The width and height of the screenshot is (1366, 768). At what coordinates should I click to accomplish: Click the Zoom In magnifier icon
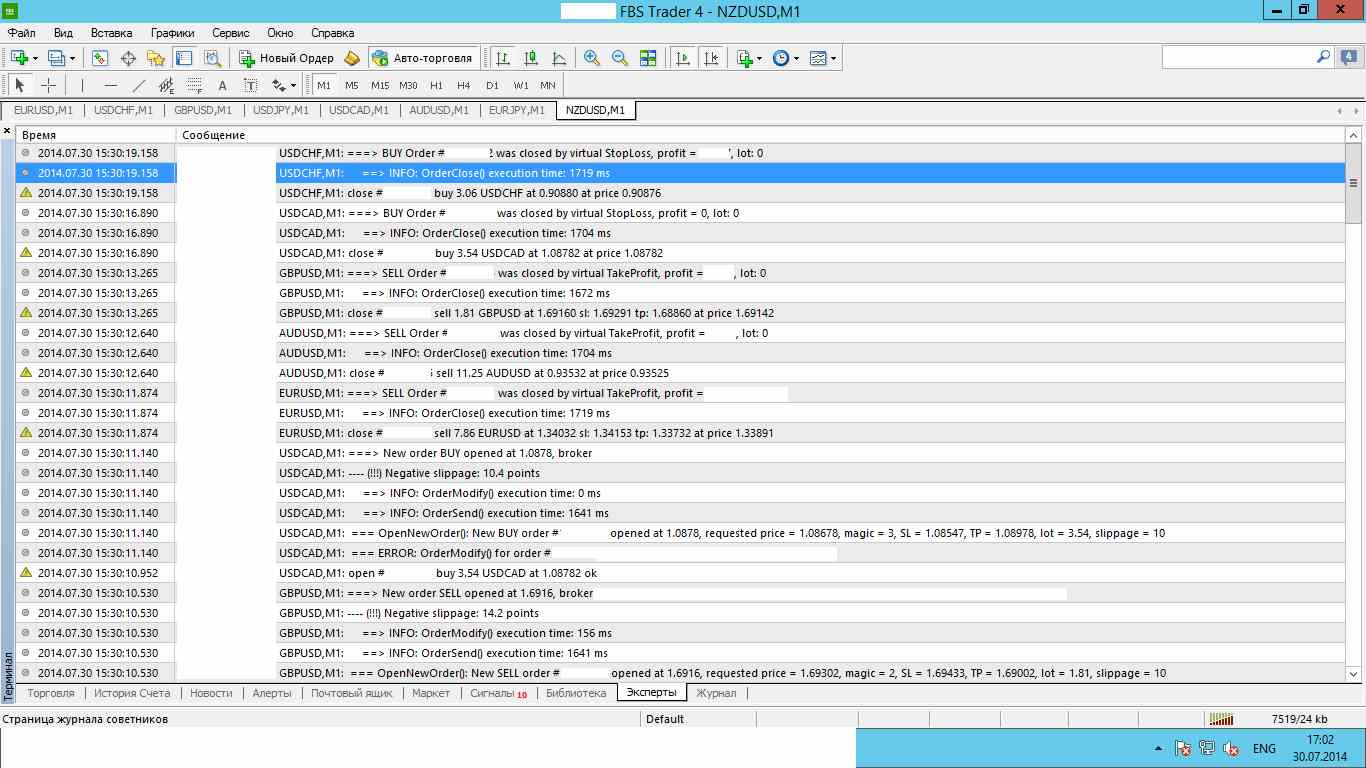[x=592, y=58]
